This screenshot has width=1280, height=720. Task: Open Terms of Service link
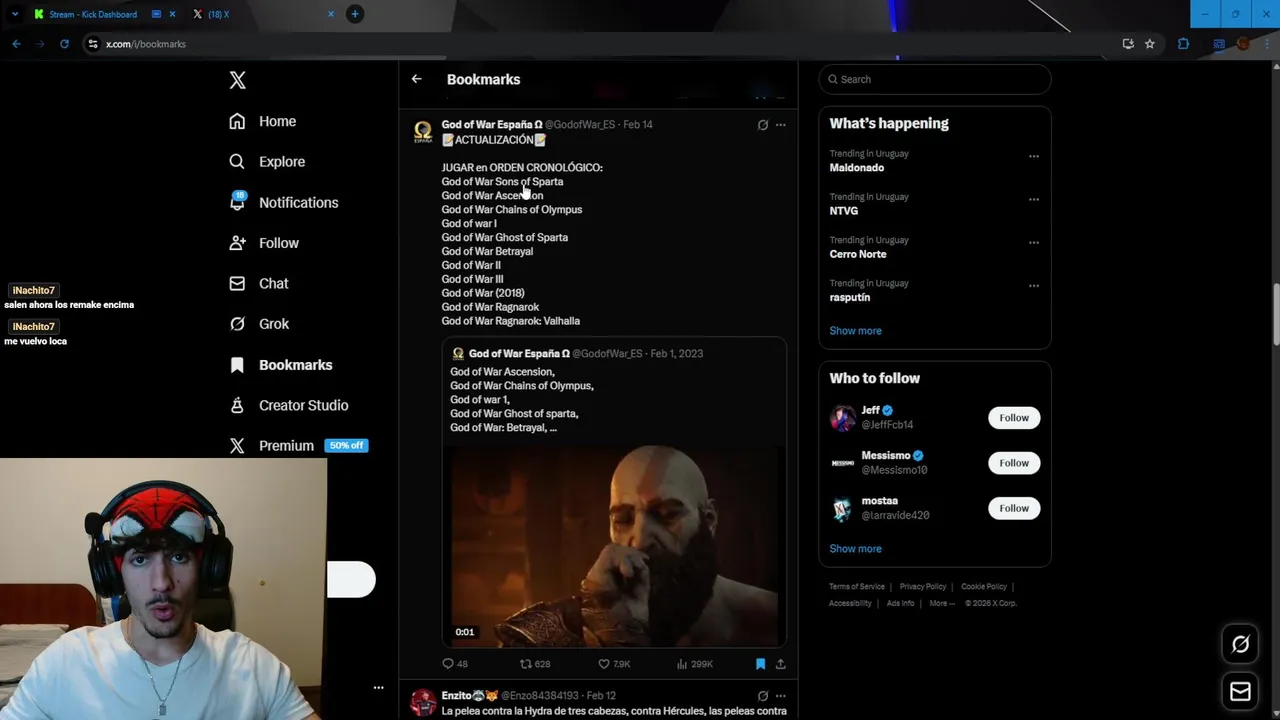tap(857, 587)
